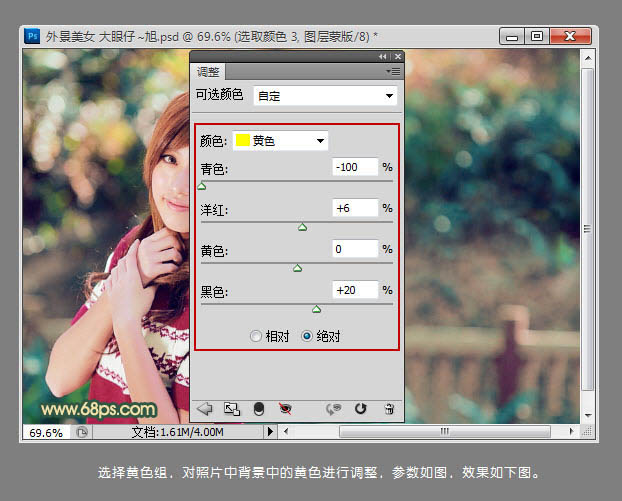Click the 洋红 magenta slider handle
The height and width of the screenshot is (501, 622).
pos(303,227)
